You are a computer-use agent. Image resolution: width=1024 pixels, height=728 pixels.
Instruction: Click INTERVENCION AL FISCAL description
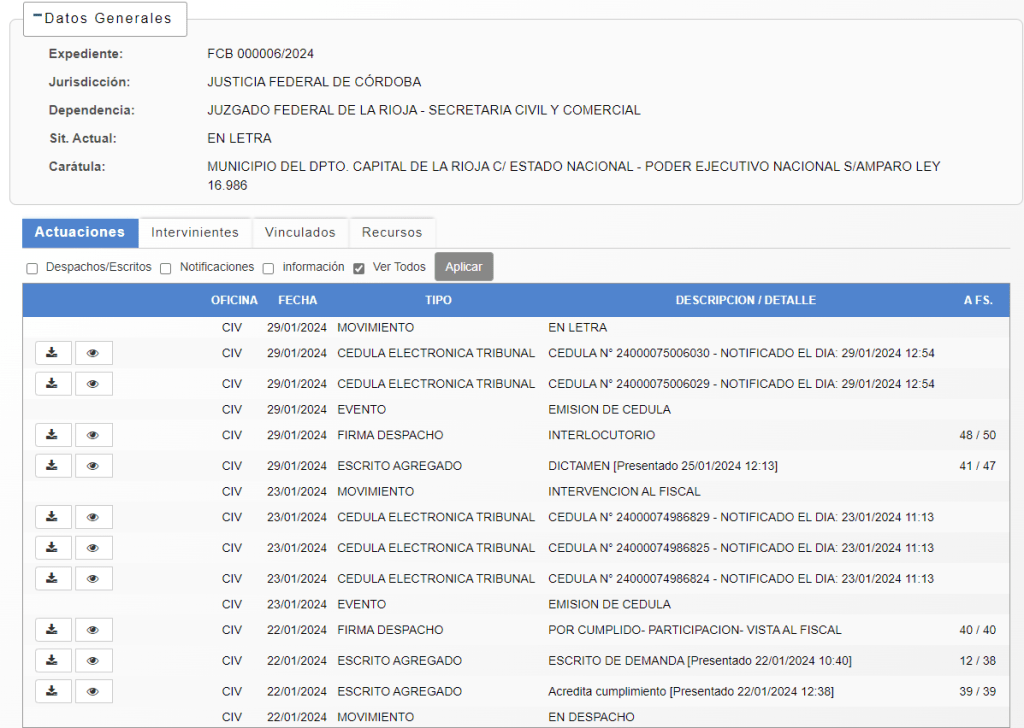pyautogui.click(x=624, y=492)
